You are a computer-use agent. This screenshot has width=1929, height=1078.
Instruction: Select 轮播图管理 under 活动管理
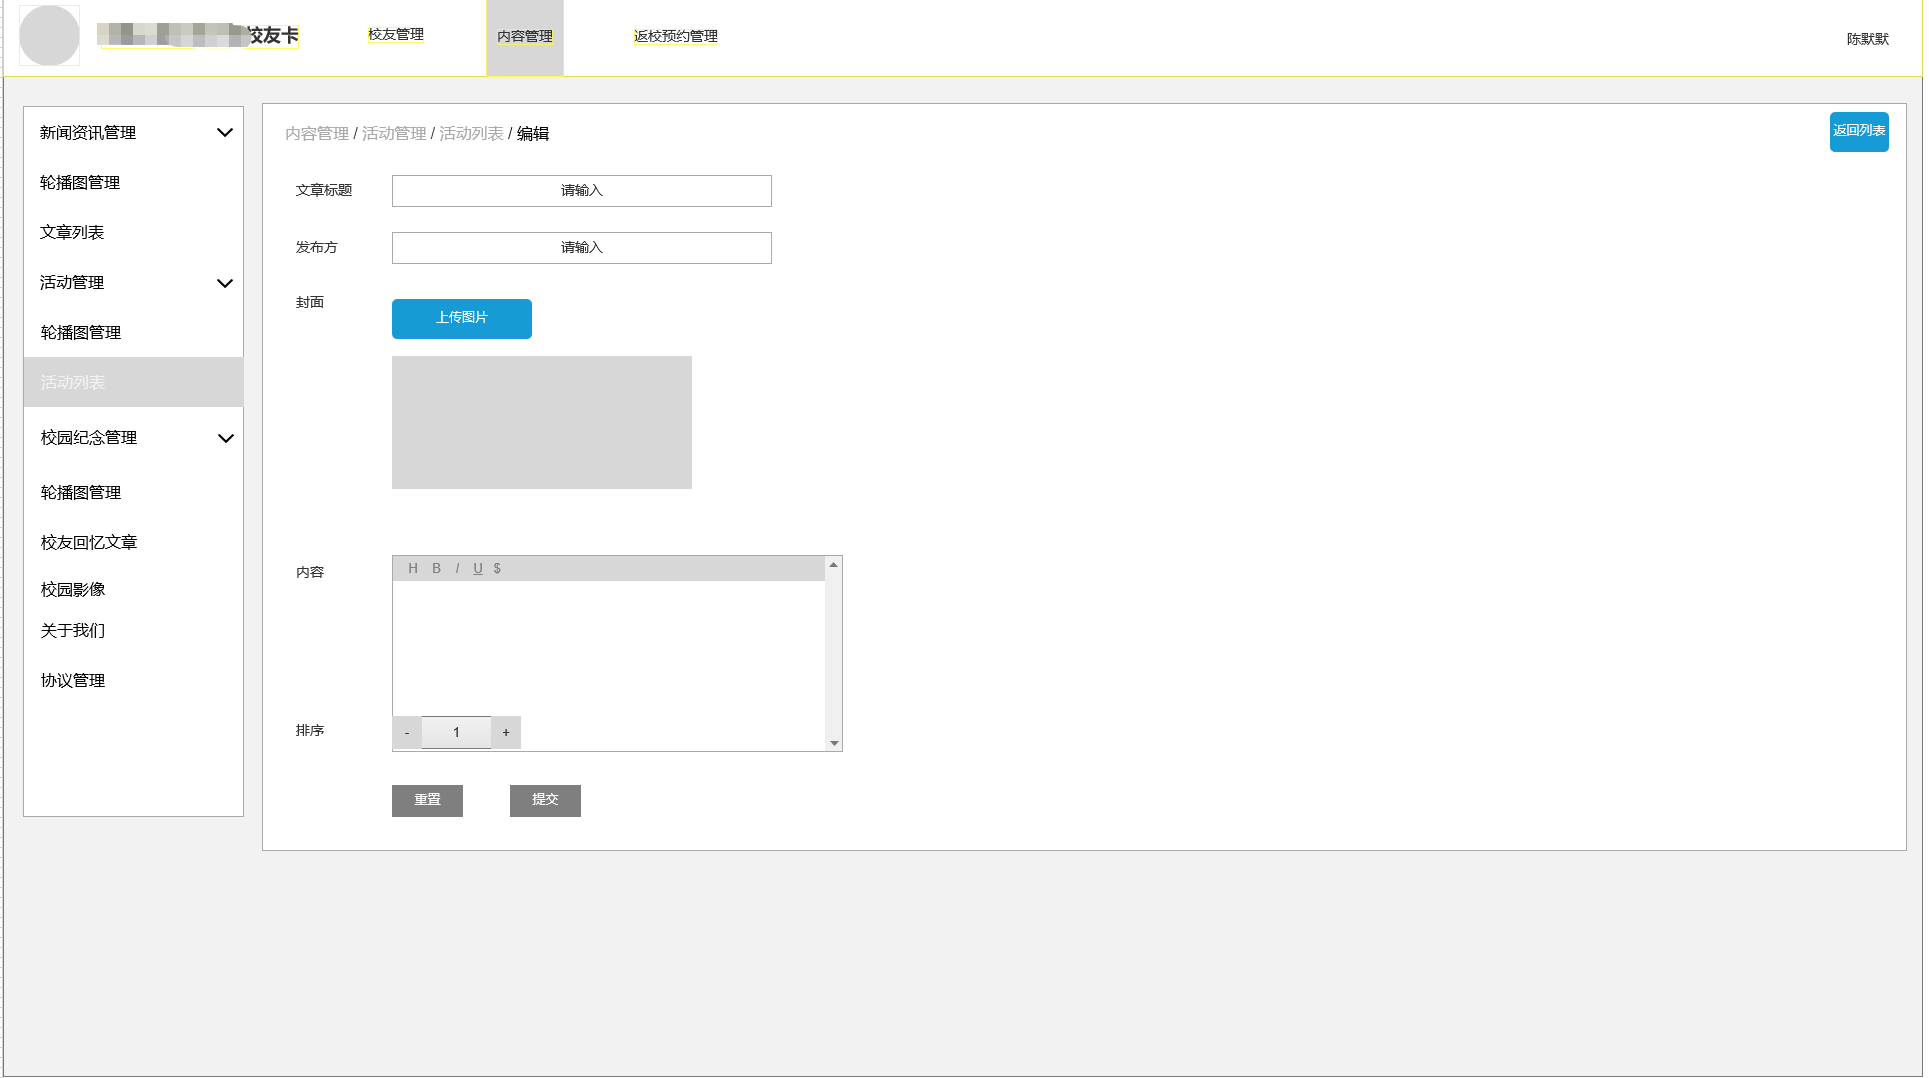[81, 332]
